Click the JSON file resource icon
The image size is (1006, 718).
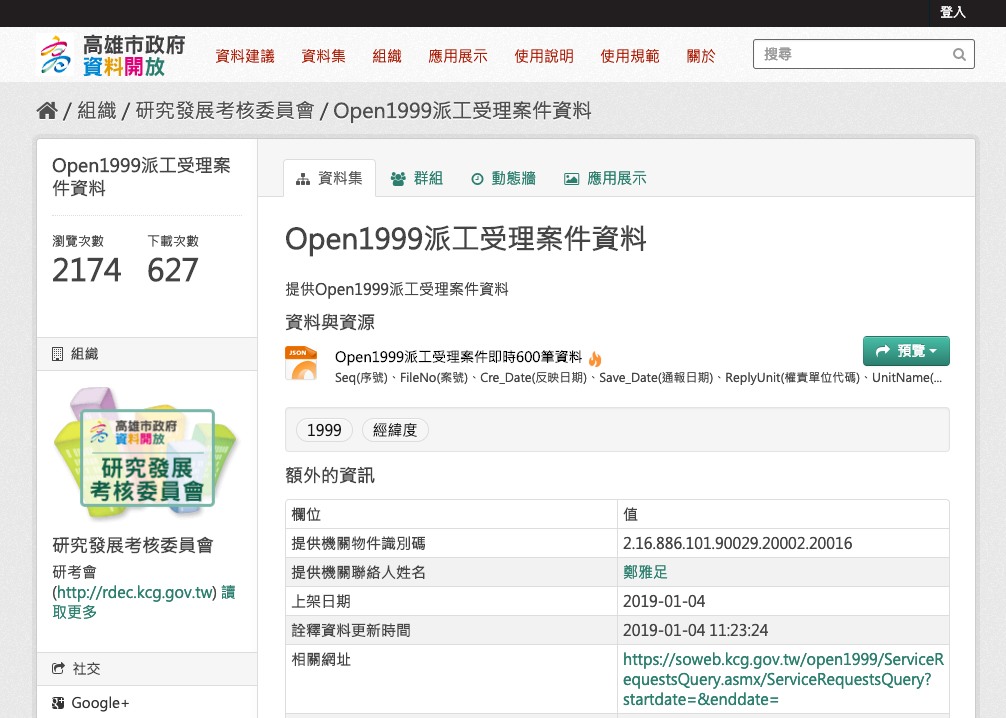(x=301, y=363)
